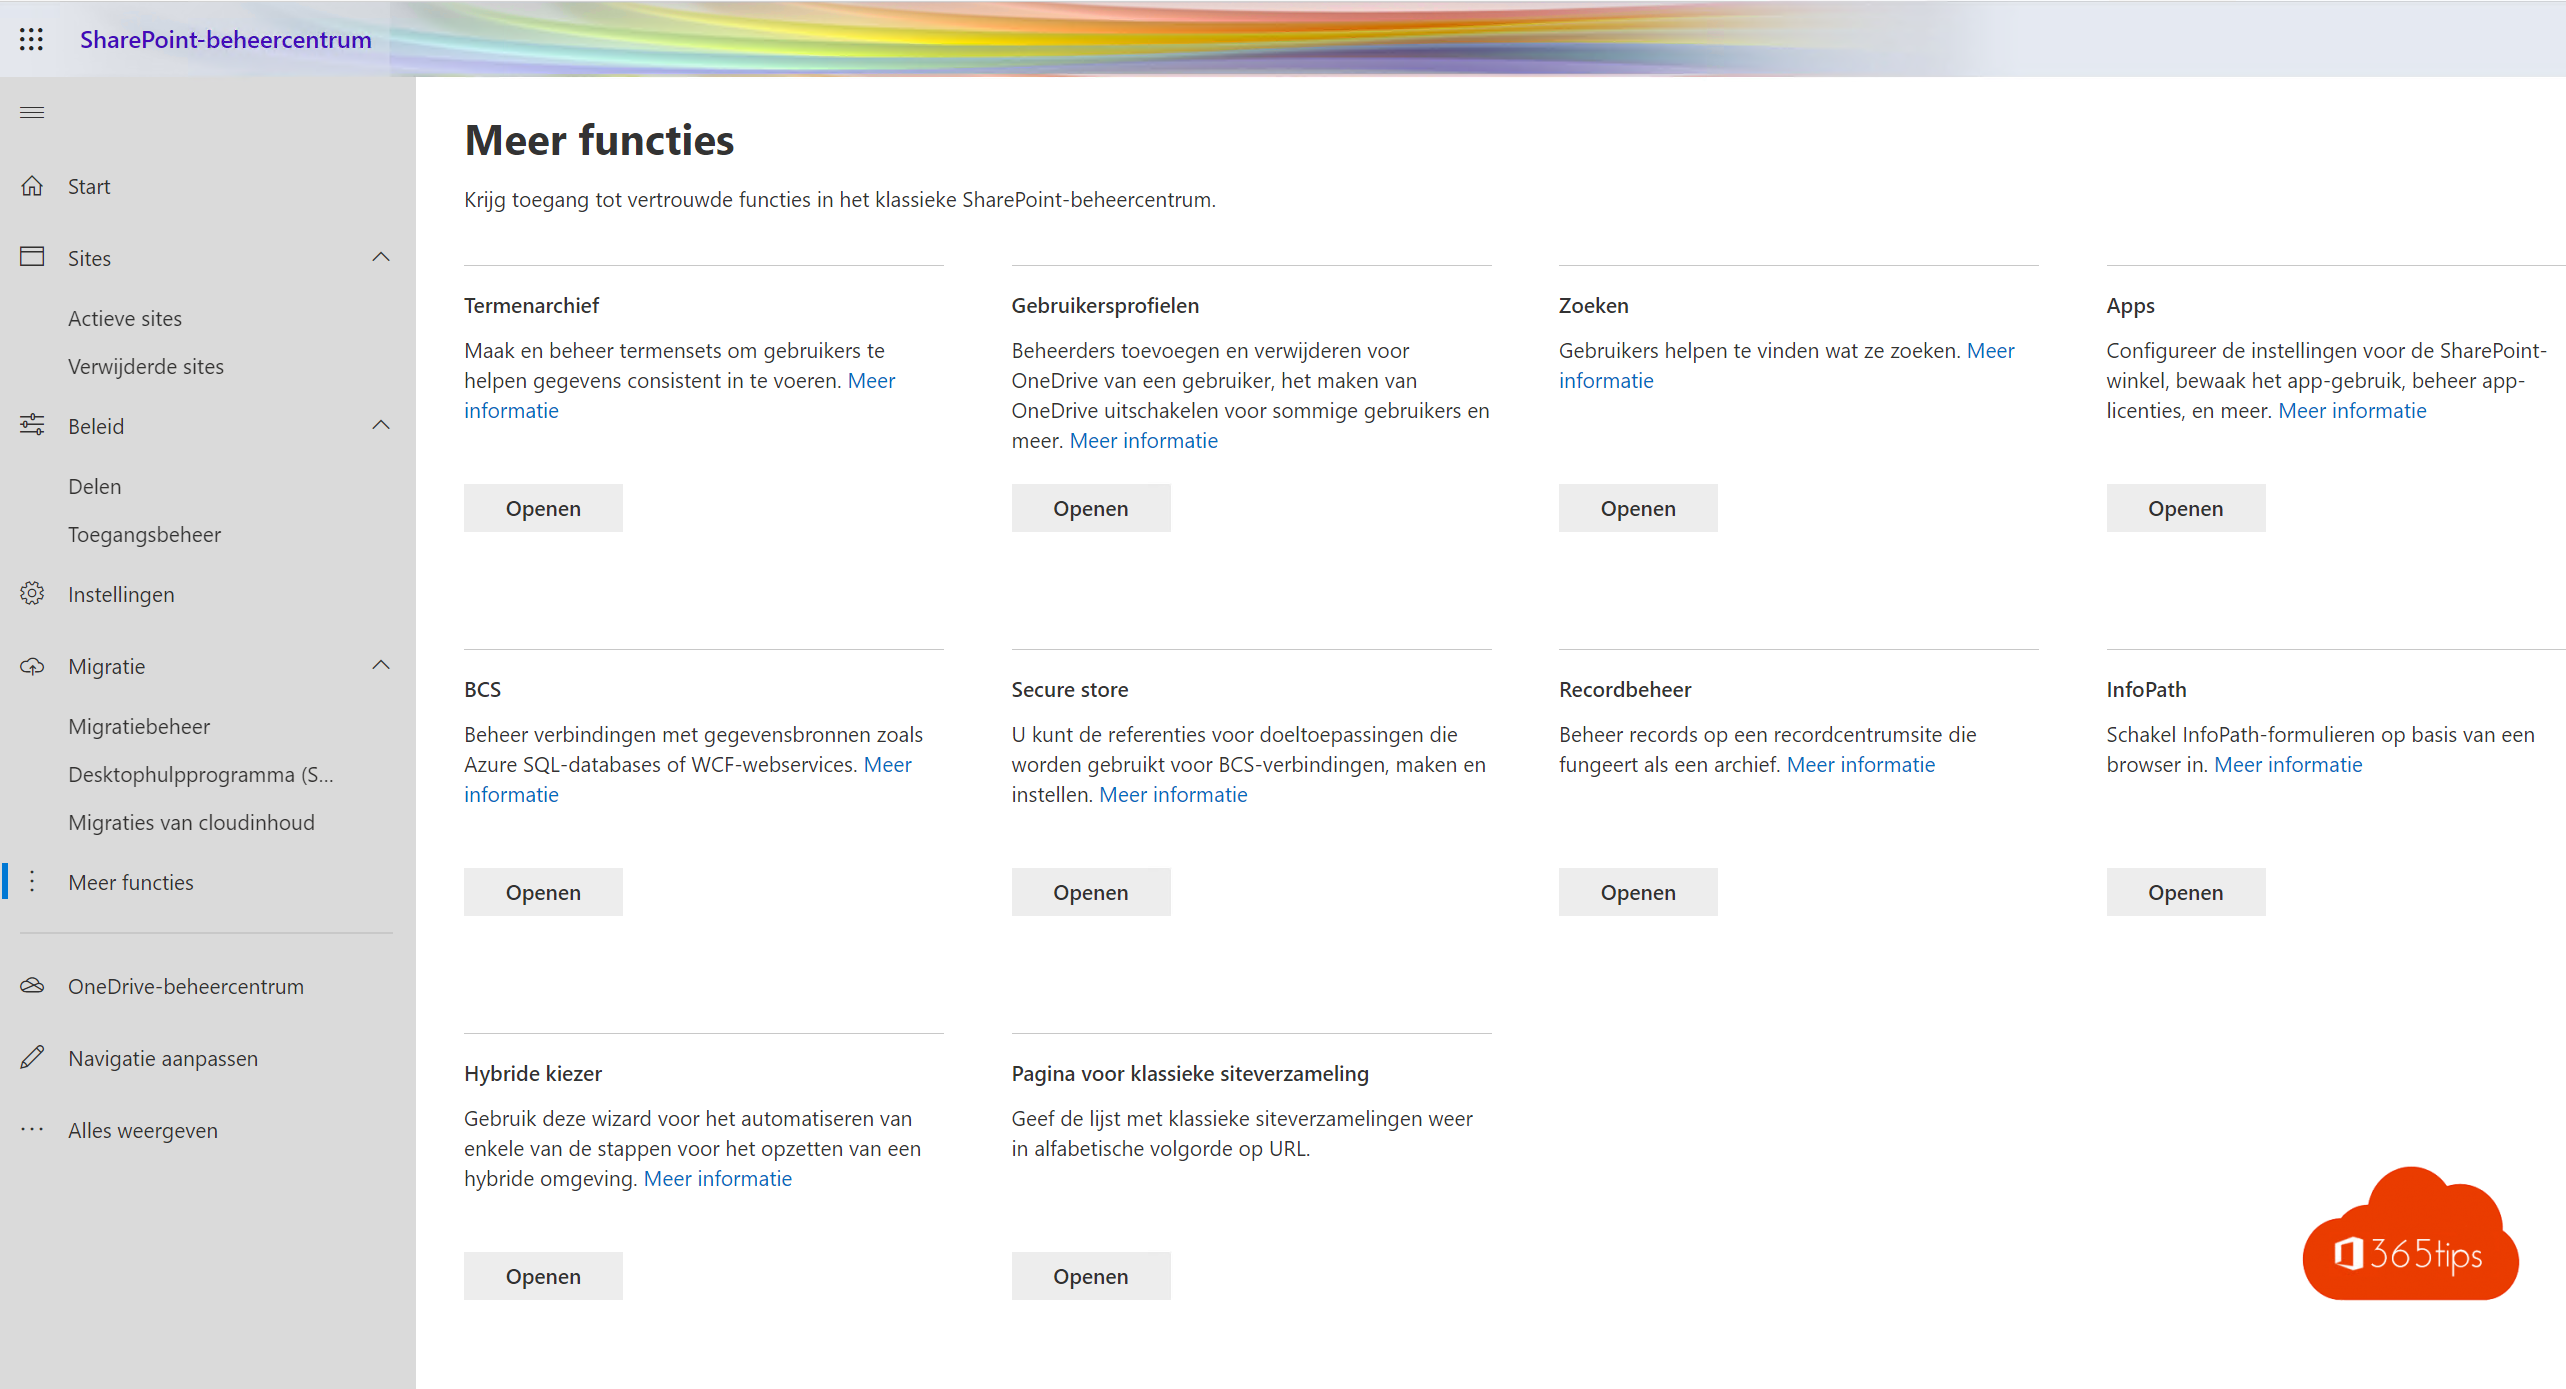Open the Zoeken feature
This screenshot has height=1389, width=2566.
[x=1638, y=508]
